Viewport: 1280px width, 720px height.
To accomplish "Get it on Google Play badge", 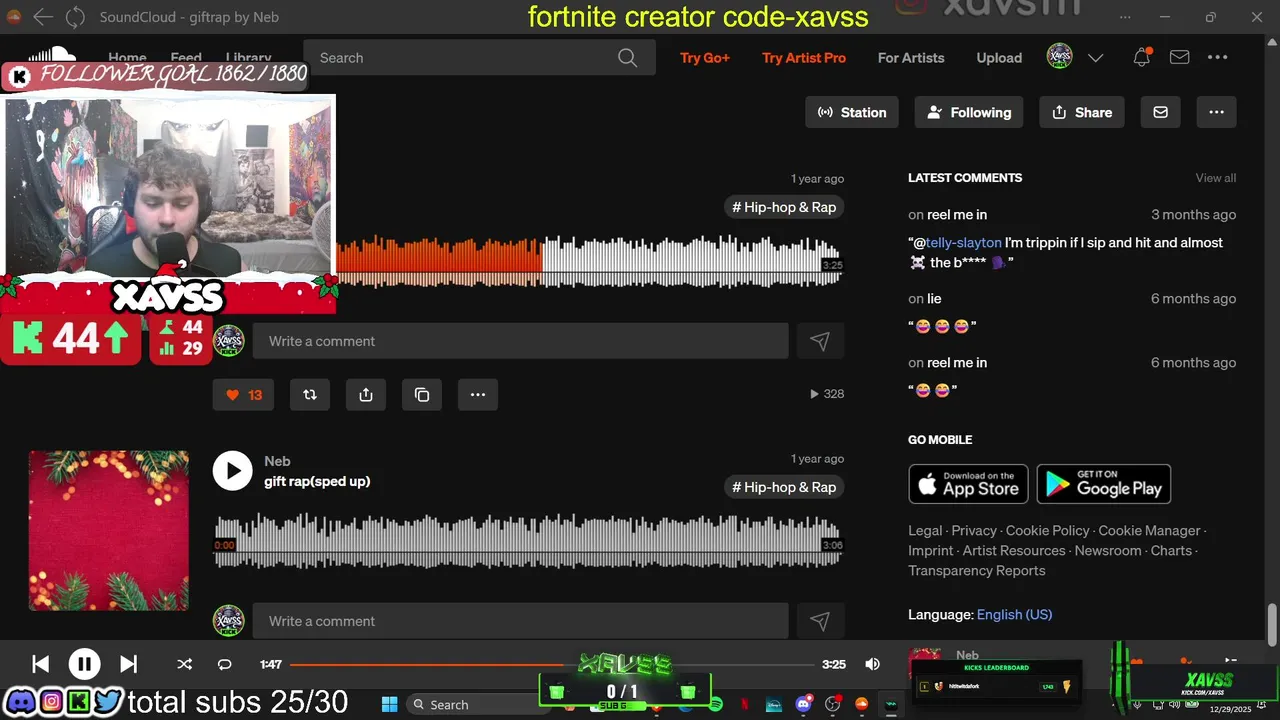I will tap(1104, 484).
